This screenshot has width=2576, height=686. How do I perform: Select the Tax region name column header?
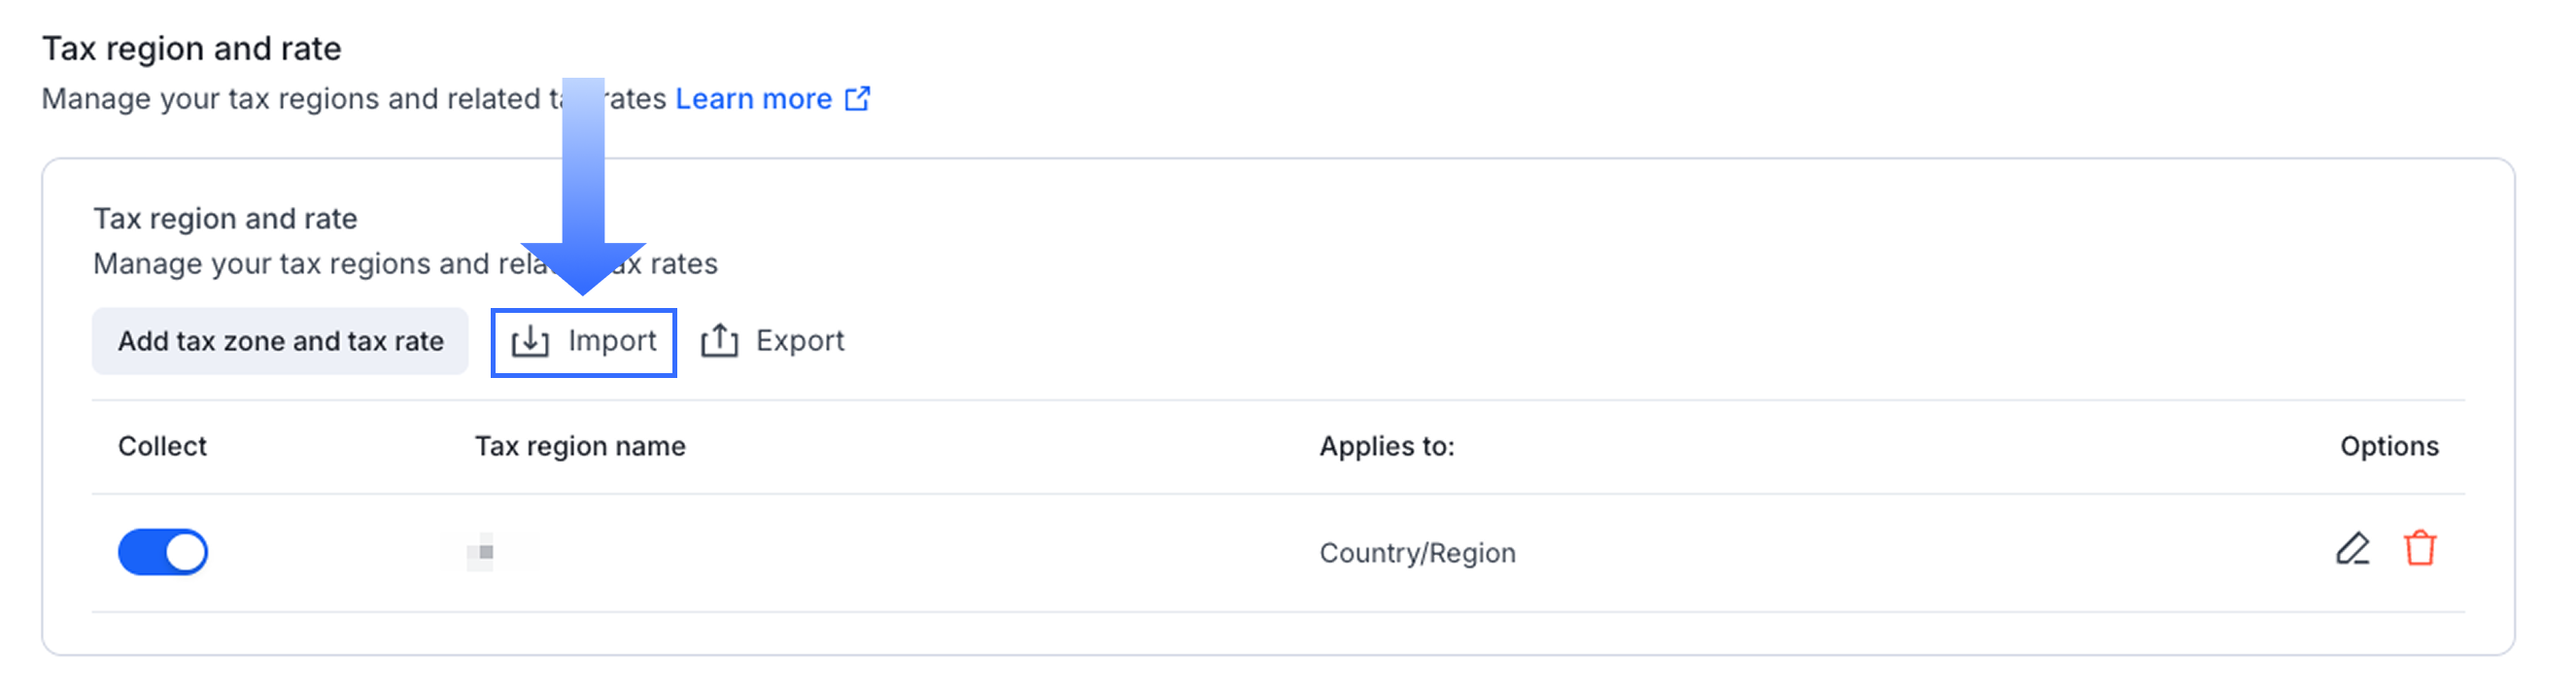pyautogui.click(x=580, y=446)
